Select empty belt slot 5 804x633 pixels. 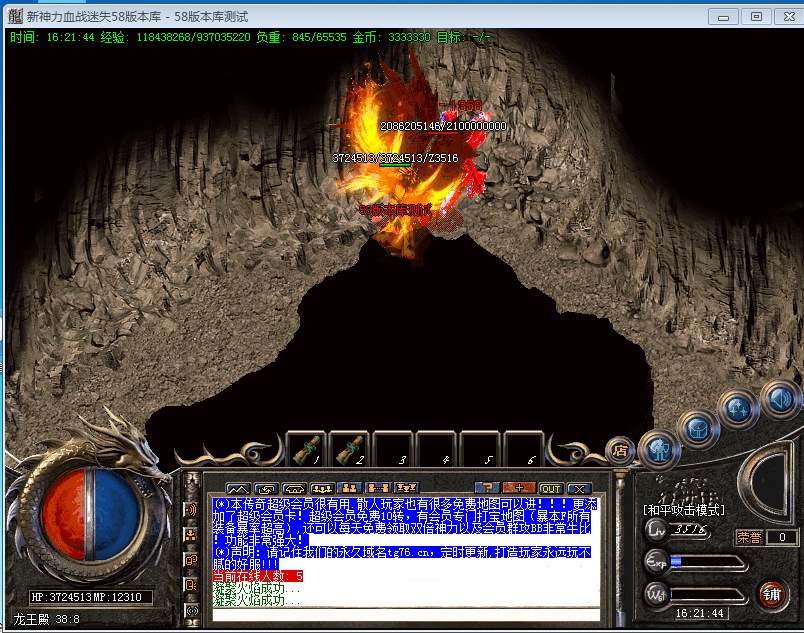[480, 450]
